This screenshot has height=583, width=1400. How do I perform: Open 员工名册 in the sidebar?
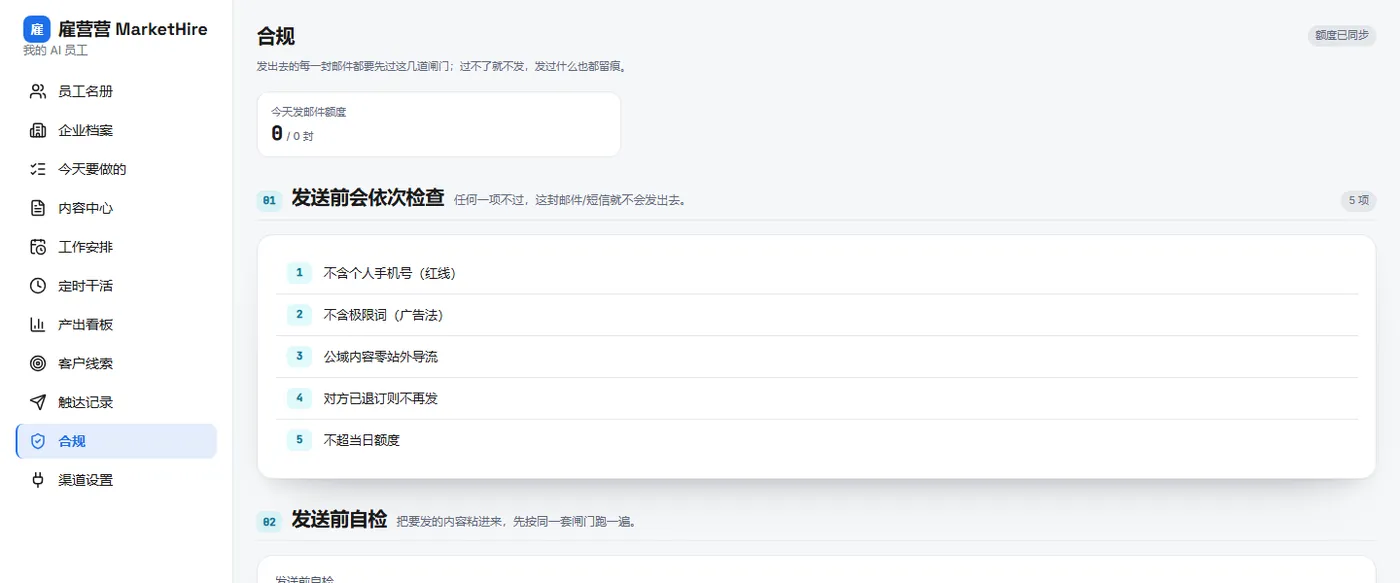tap(116, 91)
